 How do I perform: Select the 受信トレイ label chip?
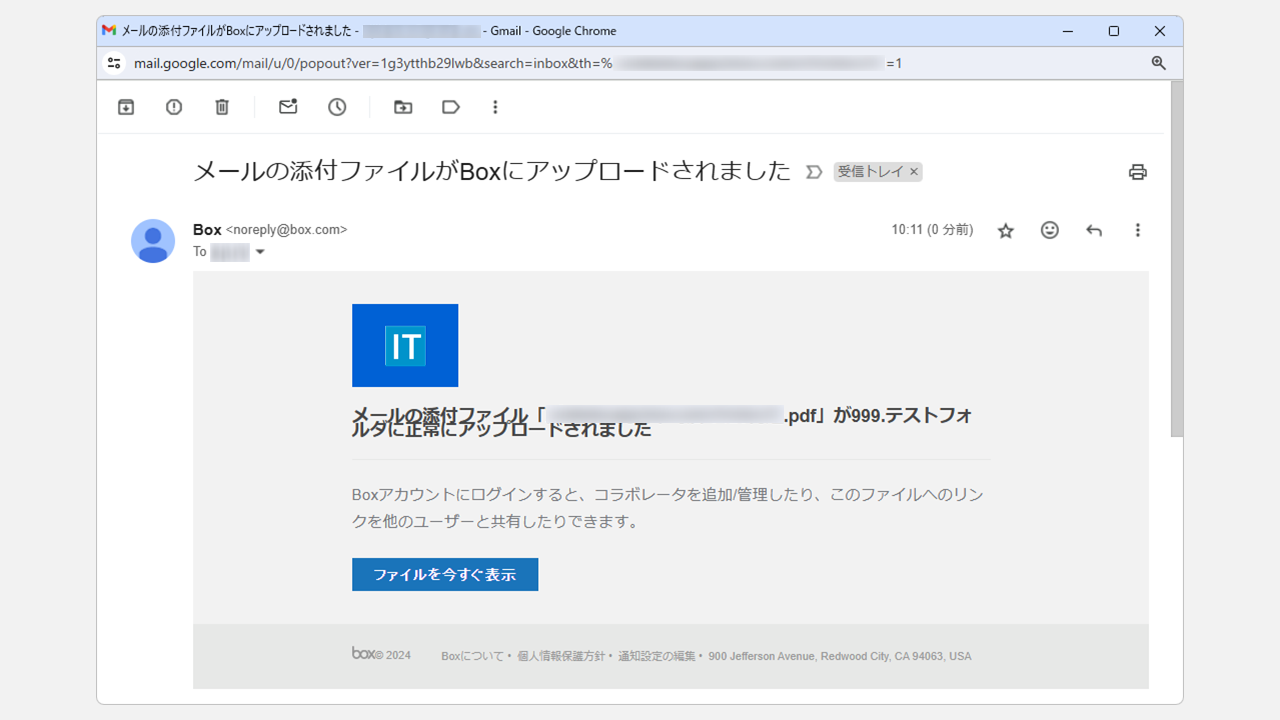pyautogui.click(x=871, y=172)
